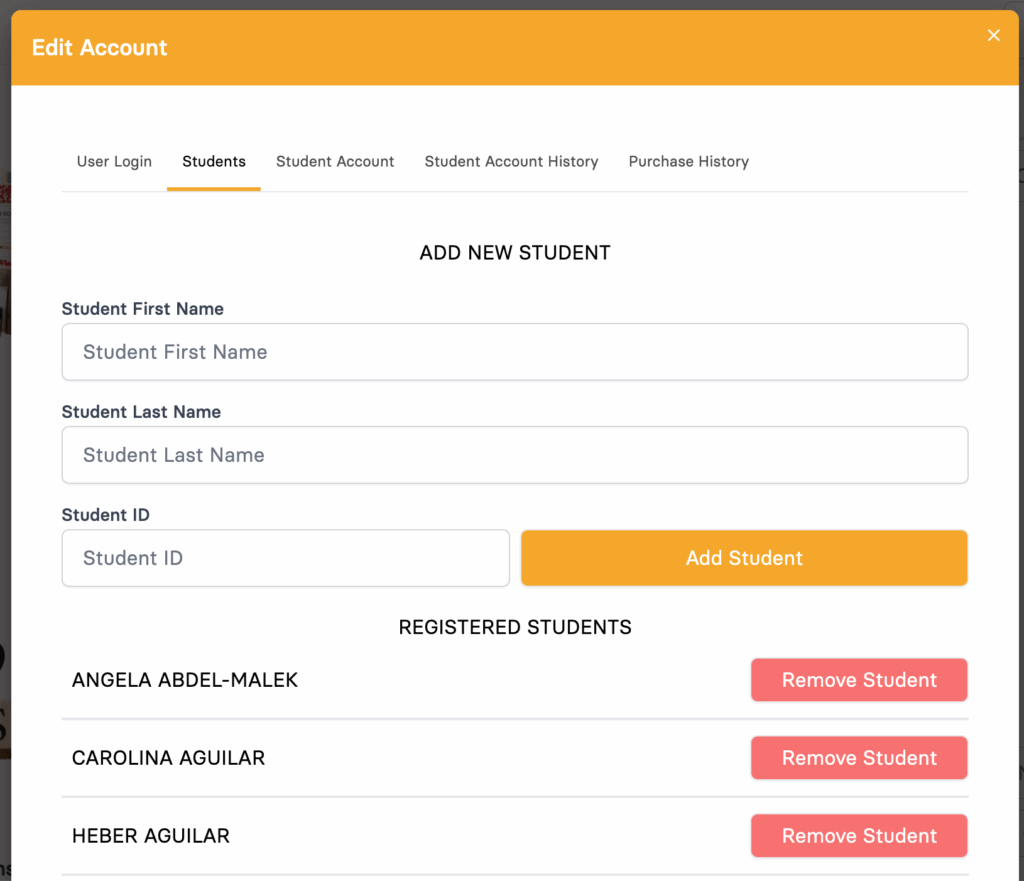Click the Student First Name label
1024x881 pixels.
[x=142, y=309]
